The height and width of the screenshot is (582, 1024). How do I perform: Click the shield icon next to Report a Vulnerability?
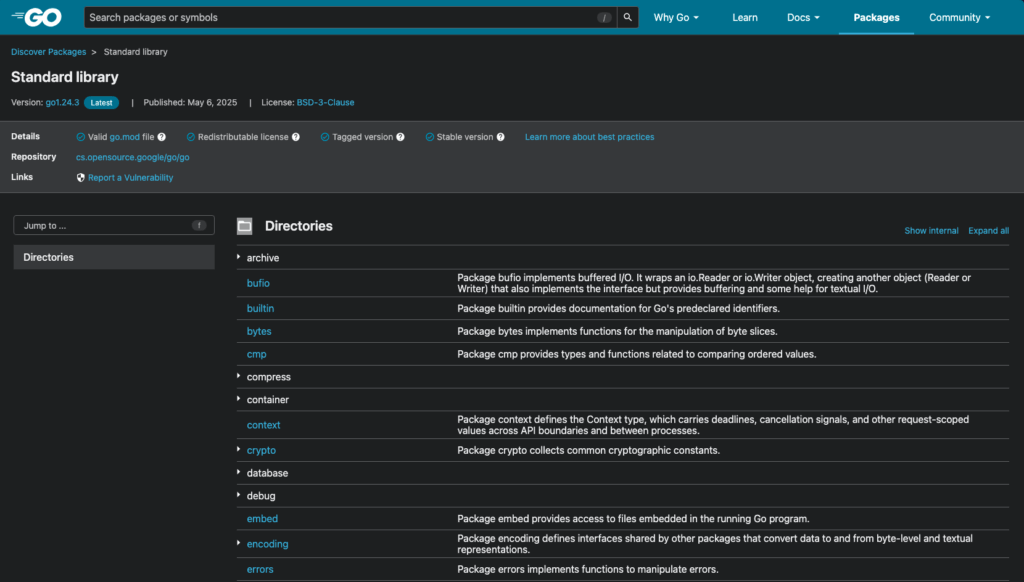pos(81,178)
